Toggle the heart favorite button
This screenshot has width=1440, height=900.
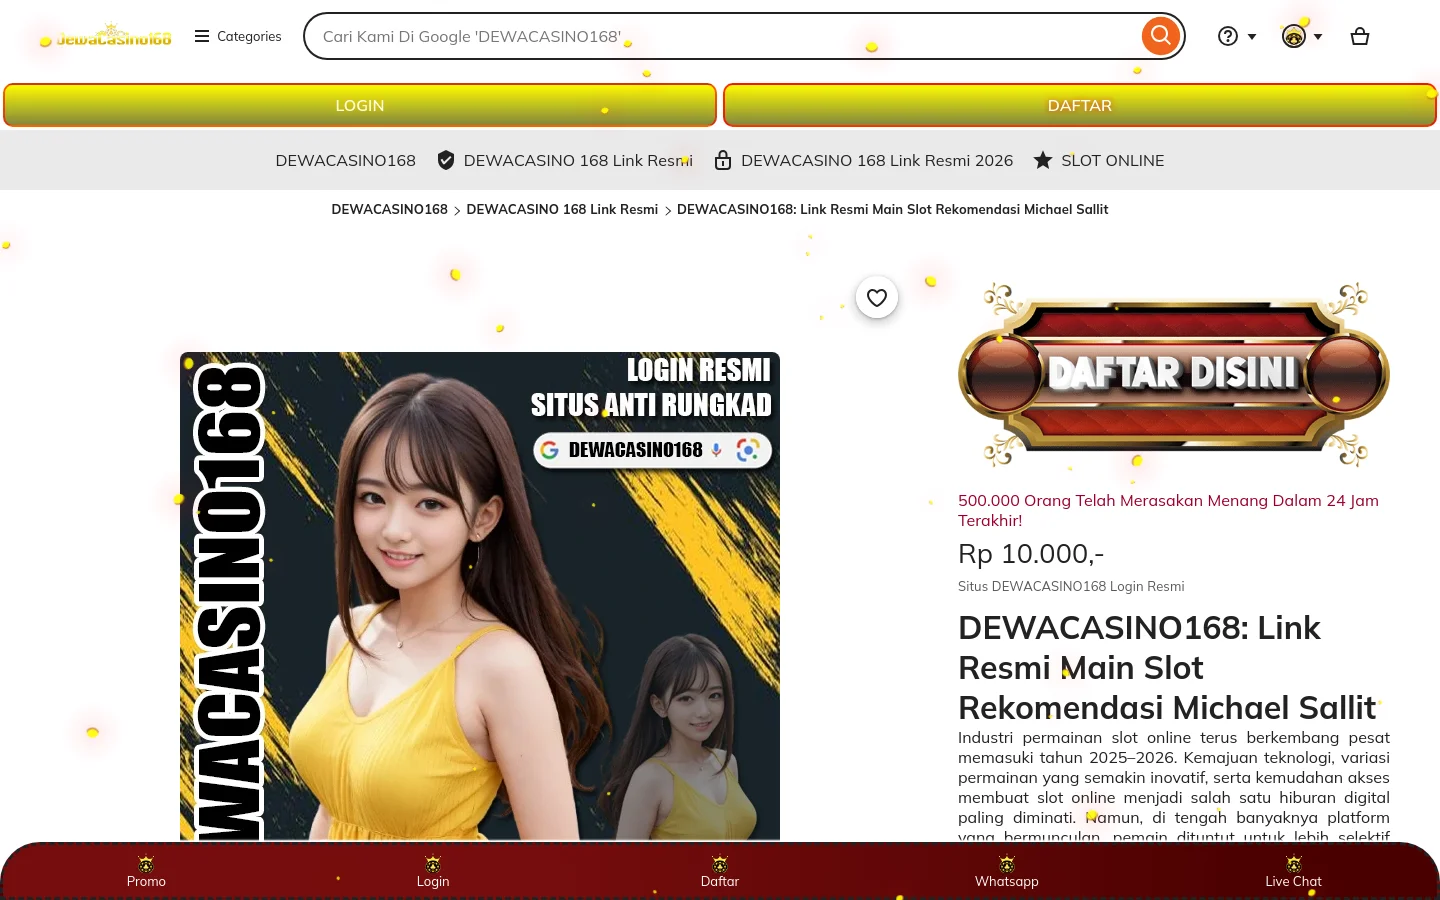pos(877,297)
